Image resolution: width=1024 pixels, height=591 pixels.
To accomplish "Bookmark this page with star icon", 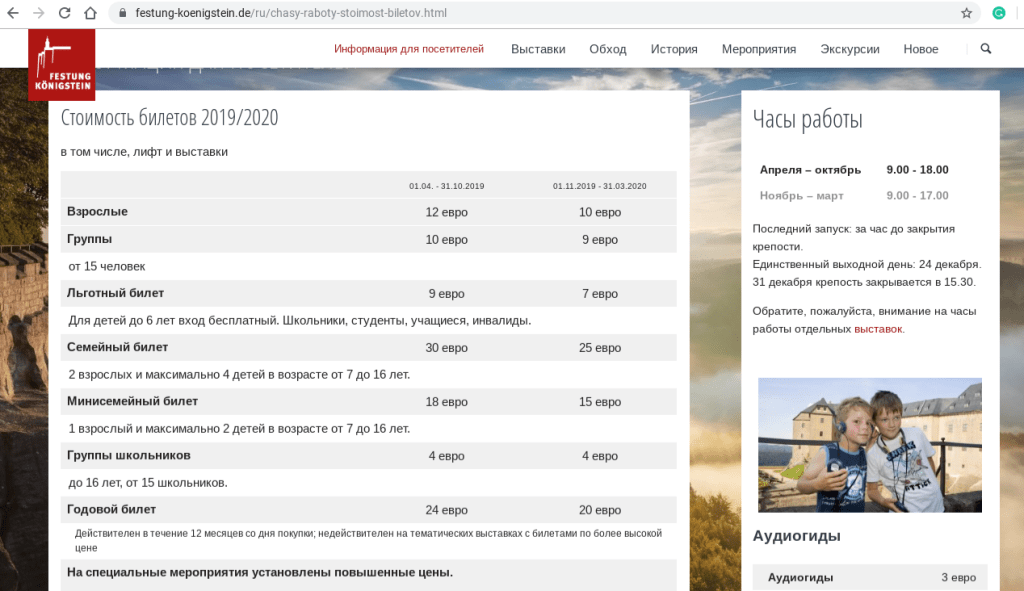I will (x=966, y=13).
